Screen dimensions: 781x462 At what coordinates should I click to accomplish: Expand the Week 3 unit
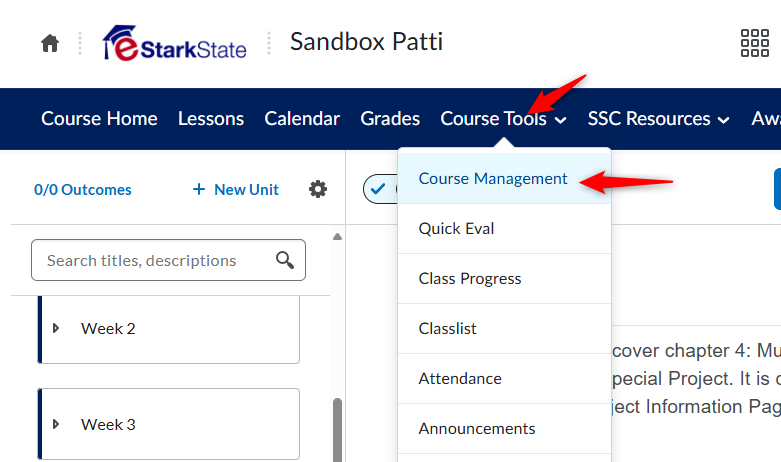pos(56,424)
